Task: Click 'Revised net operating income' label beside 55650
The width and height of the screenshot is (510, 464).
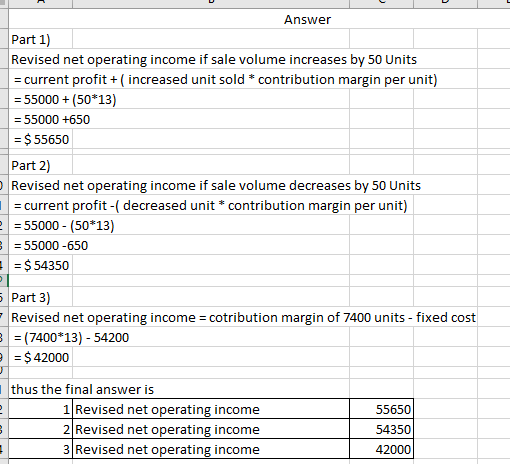Action: [x=211, y=409]
